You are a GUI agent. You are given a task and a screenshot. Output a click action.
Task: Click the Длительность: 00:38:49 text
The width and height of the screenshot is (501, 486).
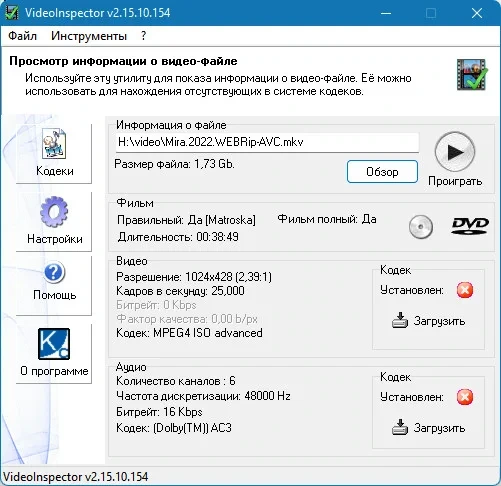[x=178, y=237]
